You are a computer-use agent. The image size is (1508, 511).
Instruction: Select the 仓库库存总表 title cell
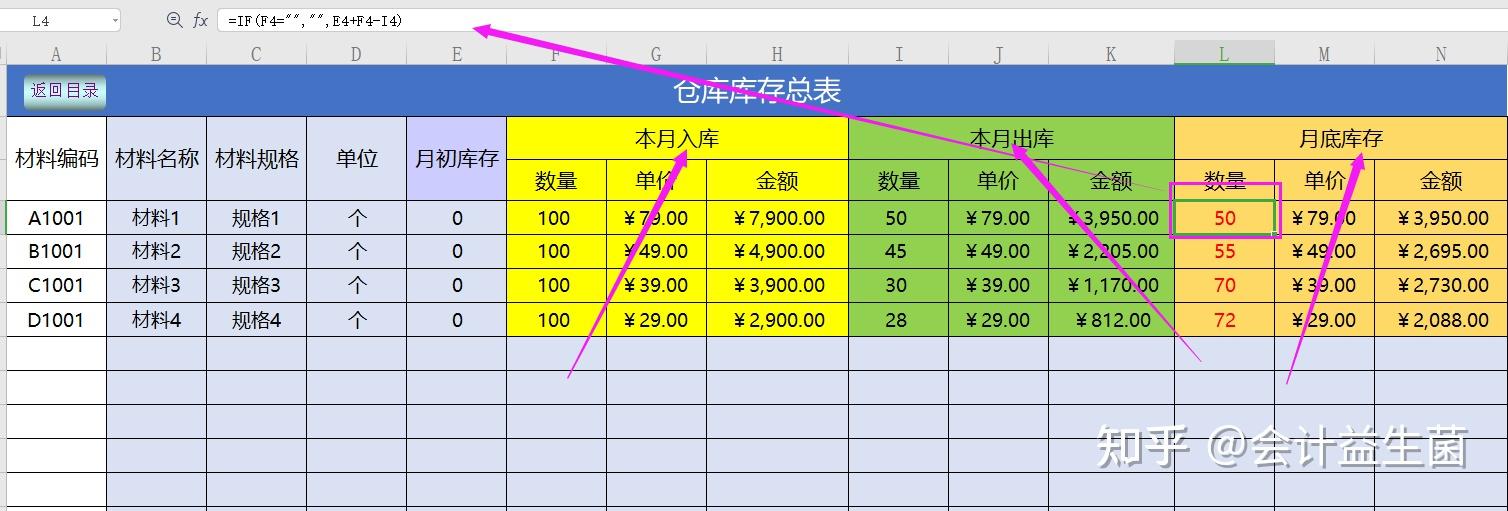pos(757,91)
